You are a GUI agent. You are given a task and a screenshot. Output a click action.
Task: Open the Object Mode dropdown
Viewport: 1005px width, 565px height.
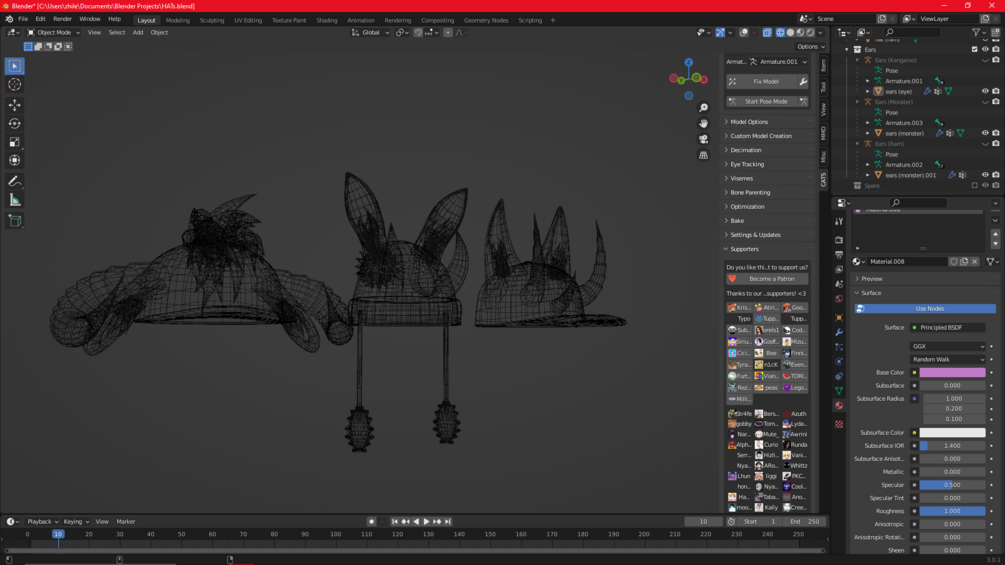(54, 32)
